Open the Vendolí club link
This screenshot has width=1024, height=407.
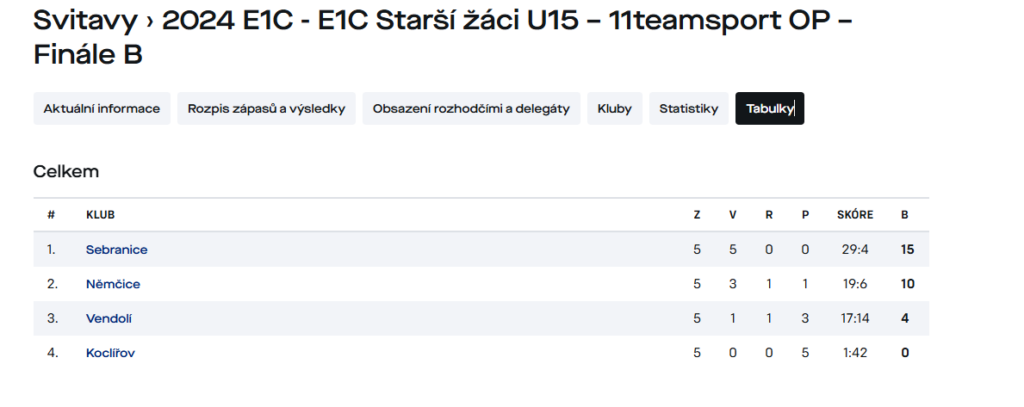[x=109, y=319]
